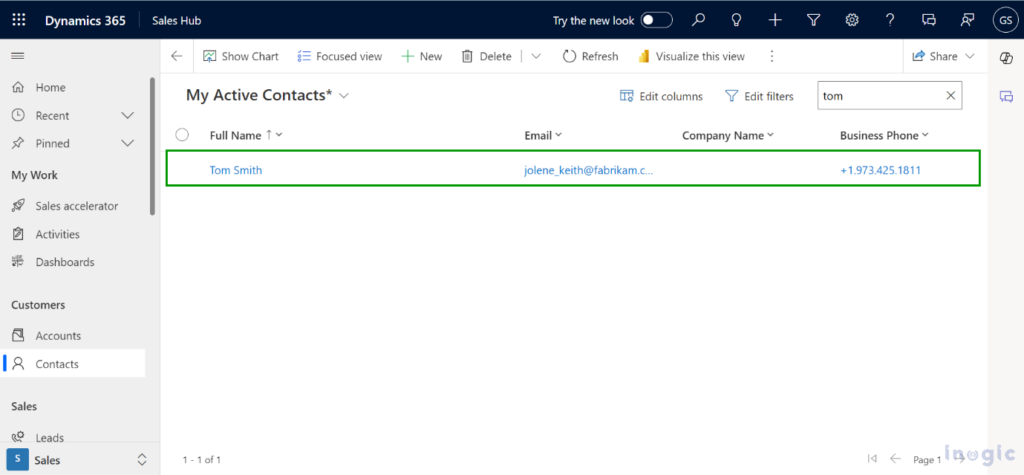Expand the Recent section chevron

[128, 116]
